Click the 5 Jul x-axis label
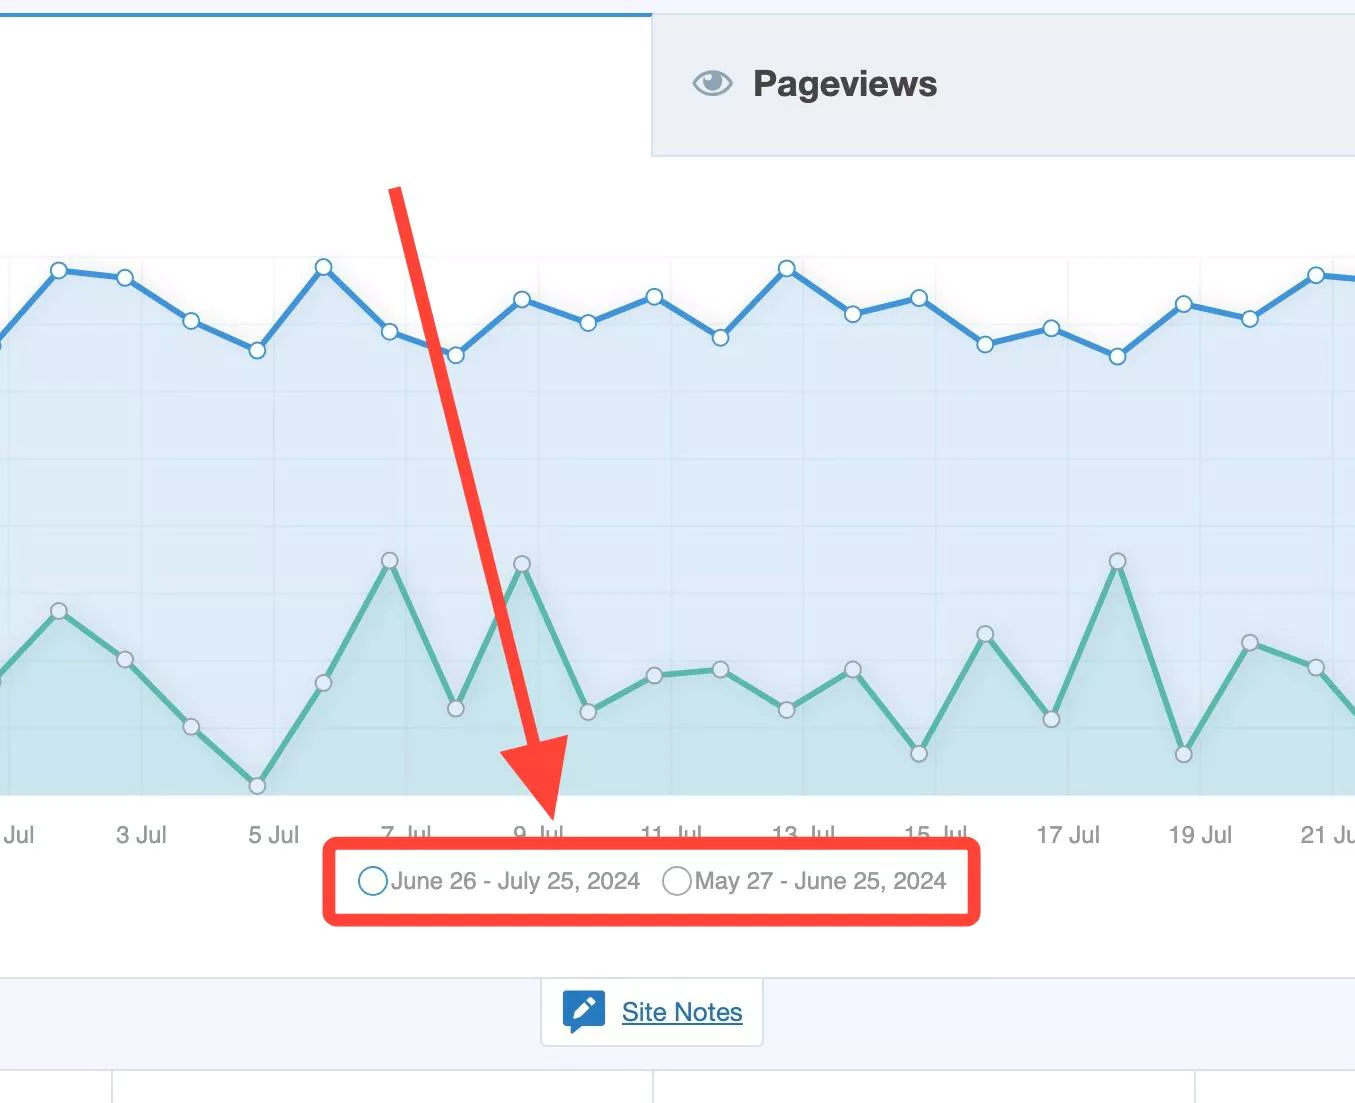Viewport: 1355px width, 1103px height. pos(273,835)
